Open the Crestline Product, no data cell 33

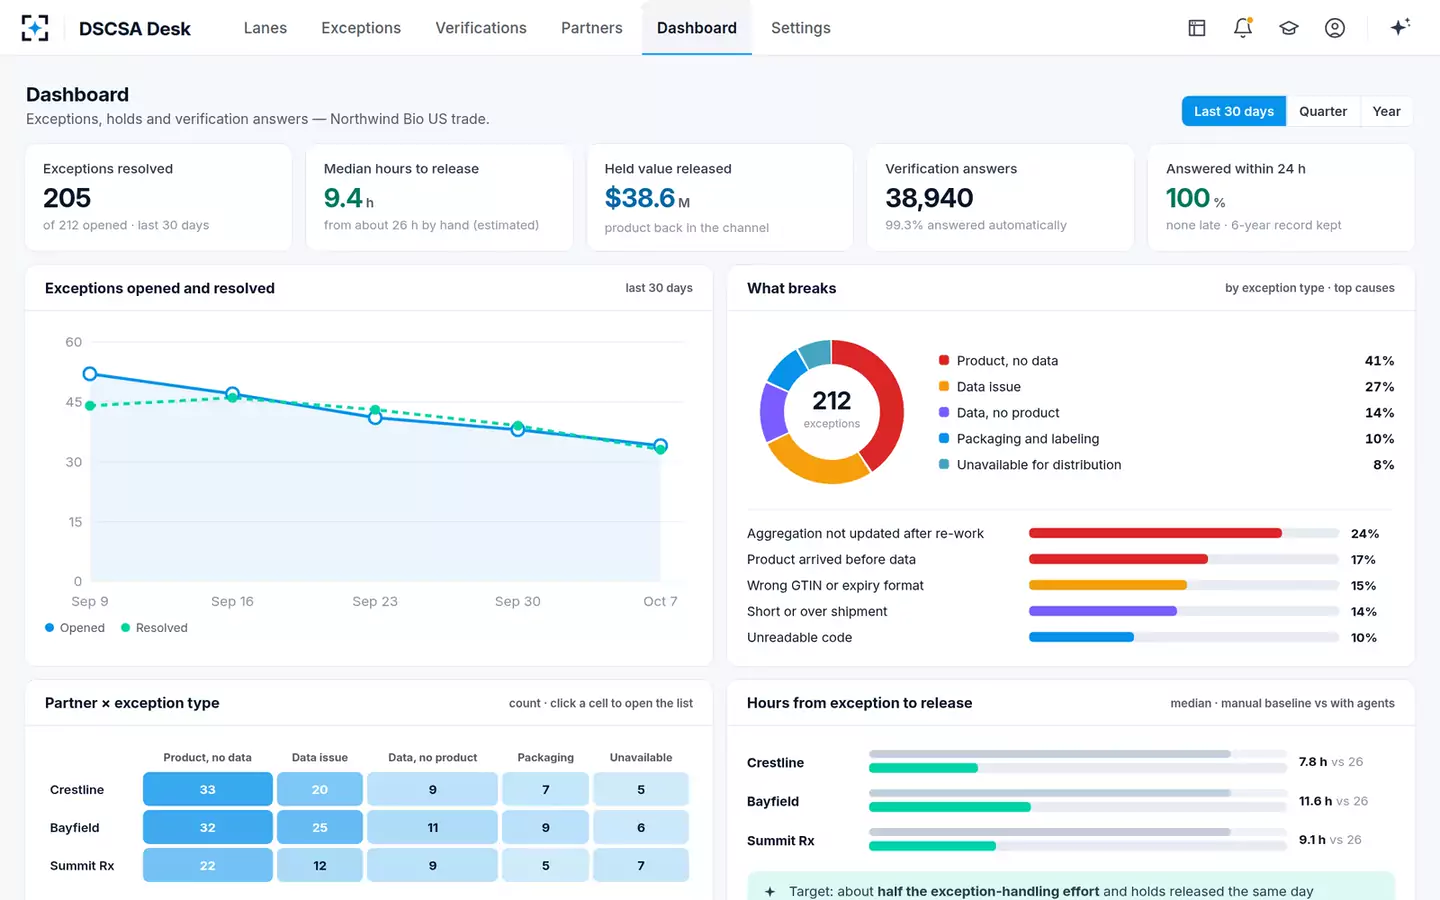click(x=208, y=789)
